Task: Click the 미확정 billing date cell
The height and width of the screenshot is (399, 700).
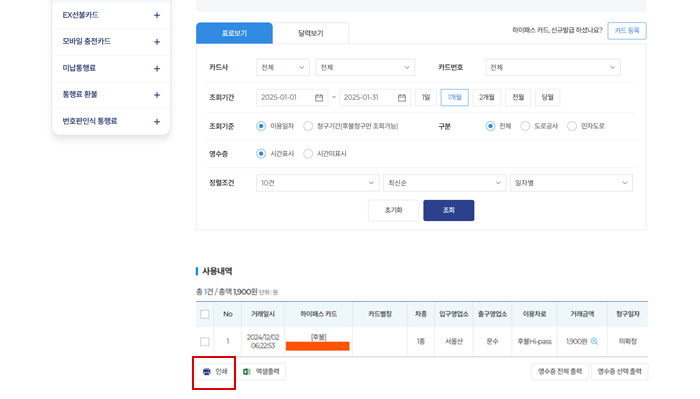Action: [628, 341]
